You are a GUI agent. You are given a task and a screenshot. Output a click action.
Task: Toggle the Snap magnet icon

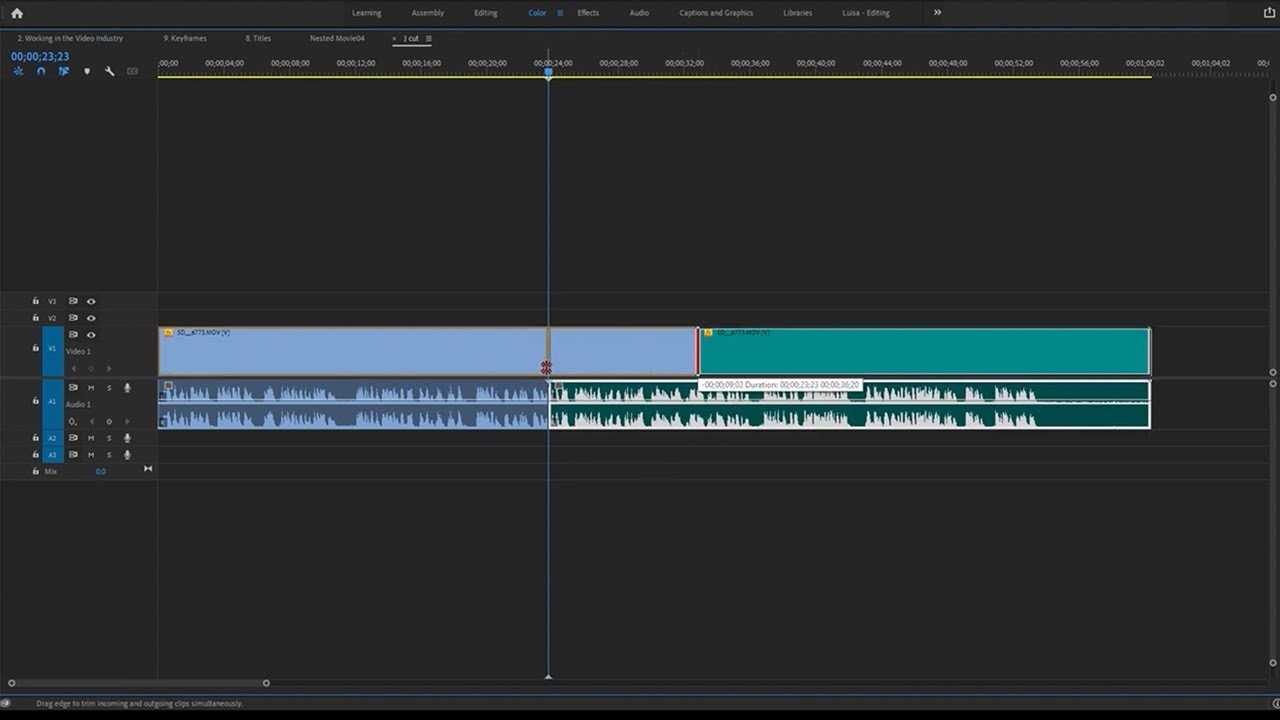coord(40,71)
